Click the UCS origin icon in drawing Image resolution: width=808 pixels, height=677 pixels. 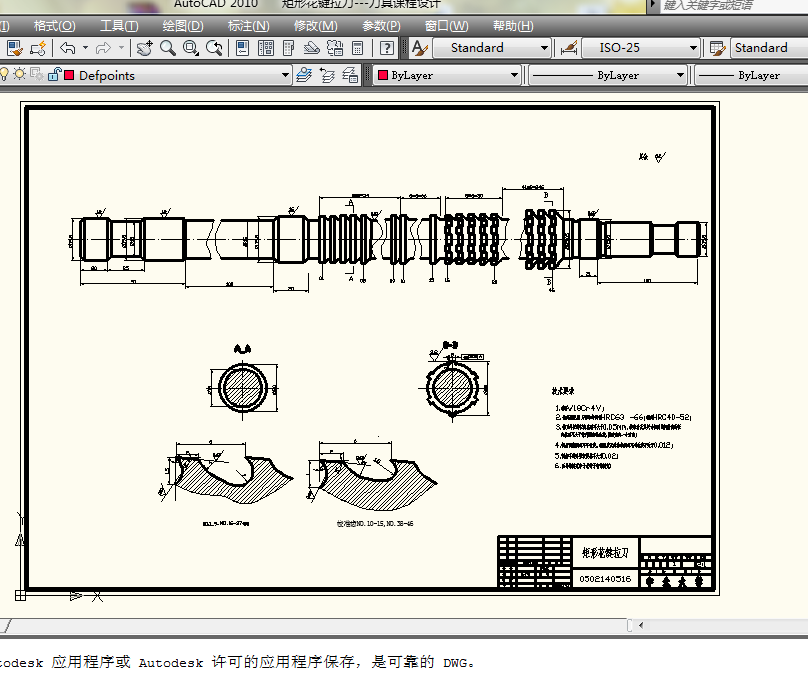pyautogui.click(x=20, y=595)
